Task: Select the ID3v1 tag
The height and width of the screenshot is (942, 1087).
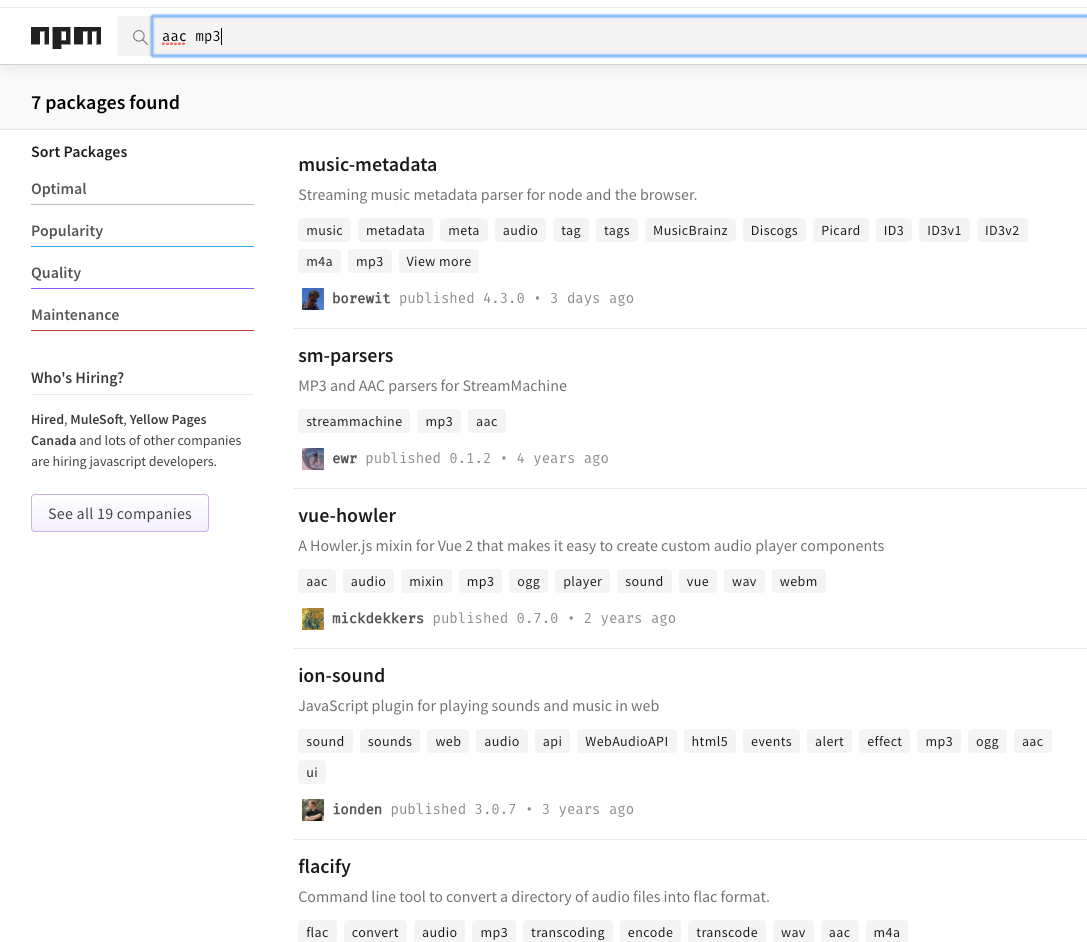Action: pyautogui.click(x=944, y=230)
